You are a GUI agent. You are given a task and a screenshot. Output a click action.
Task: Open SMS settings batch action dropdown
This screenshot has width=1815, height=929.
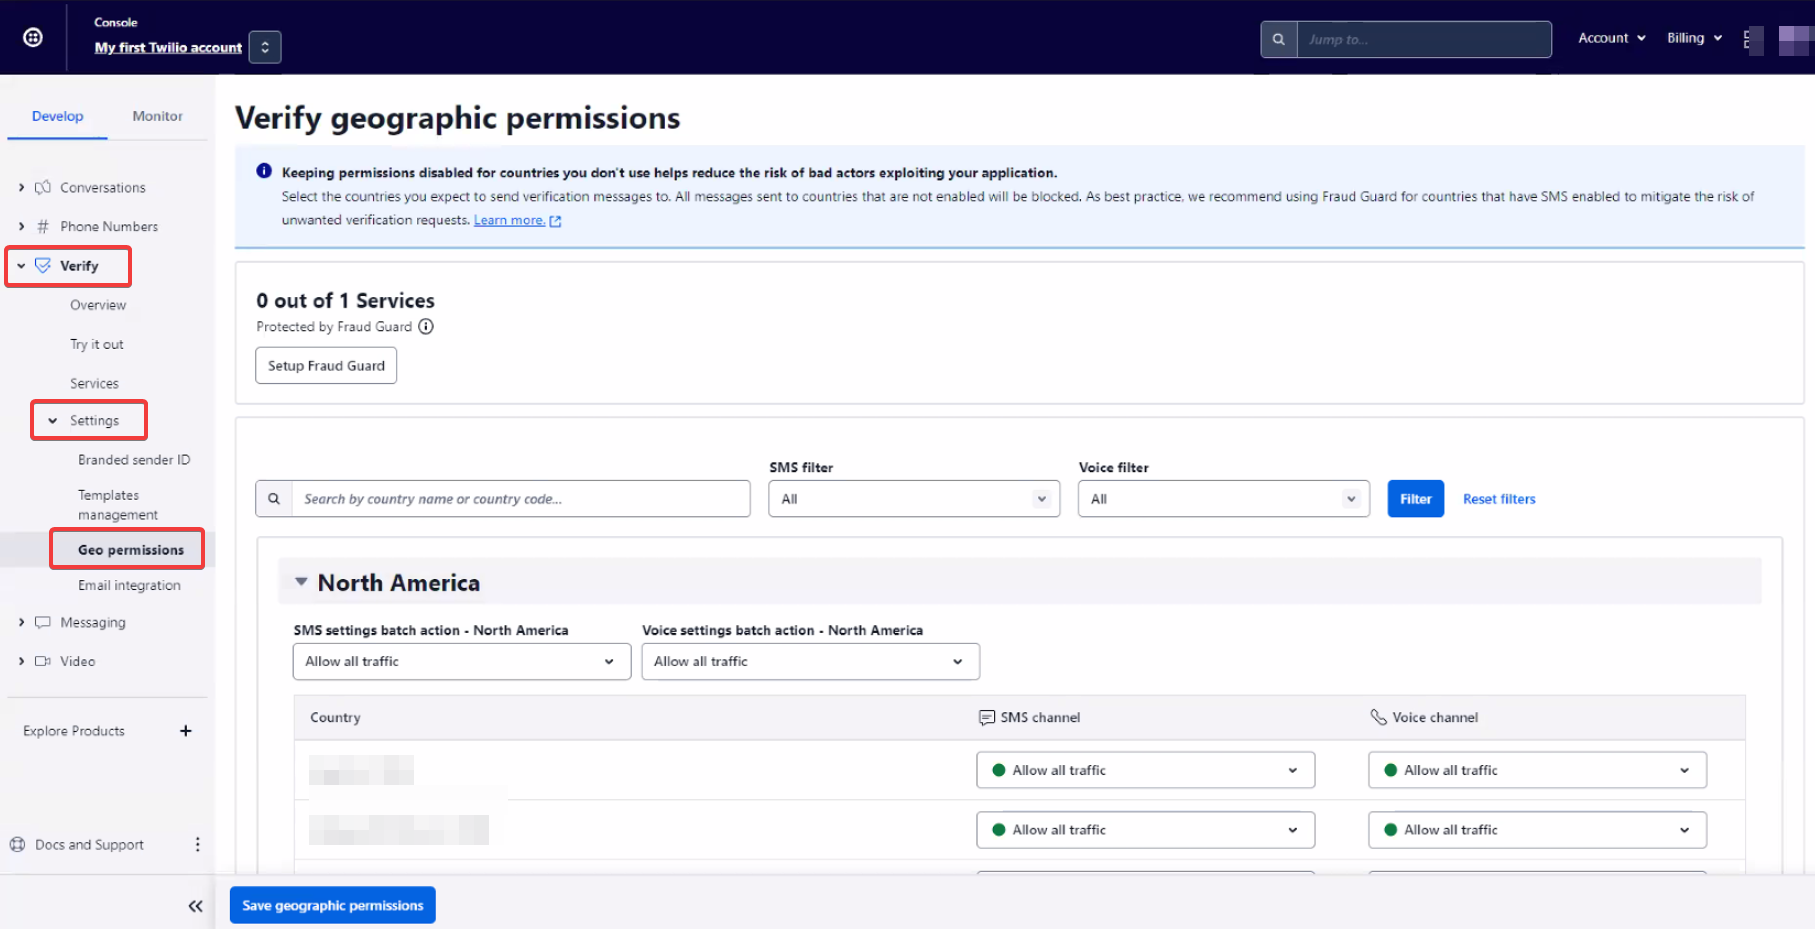point(461,662)
